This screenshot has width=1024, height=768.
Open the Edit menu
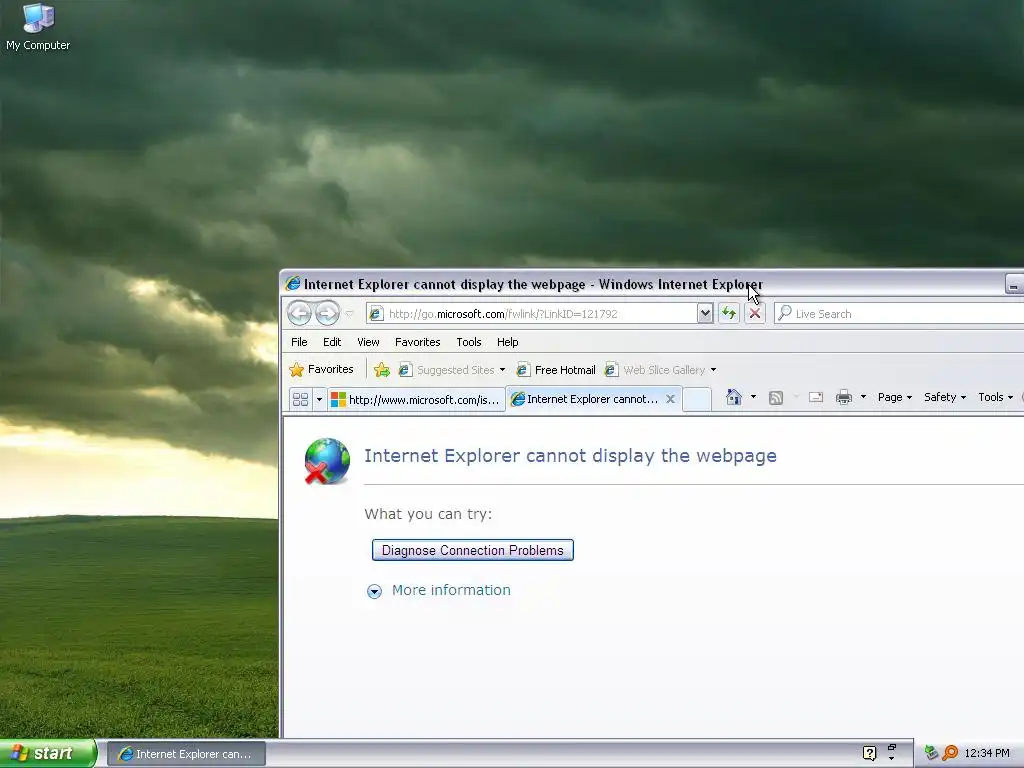(x=332, y=342)
